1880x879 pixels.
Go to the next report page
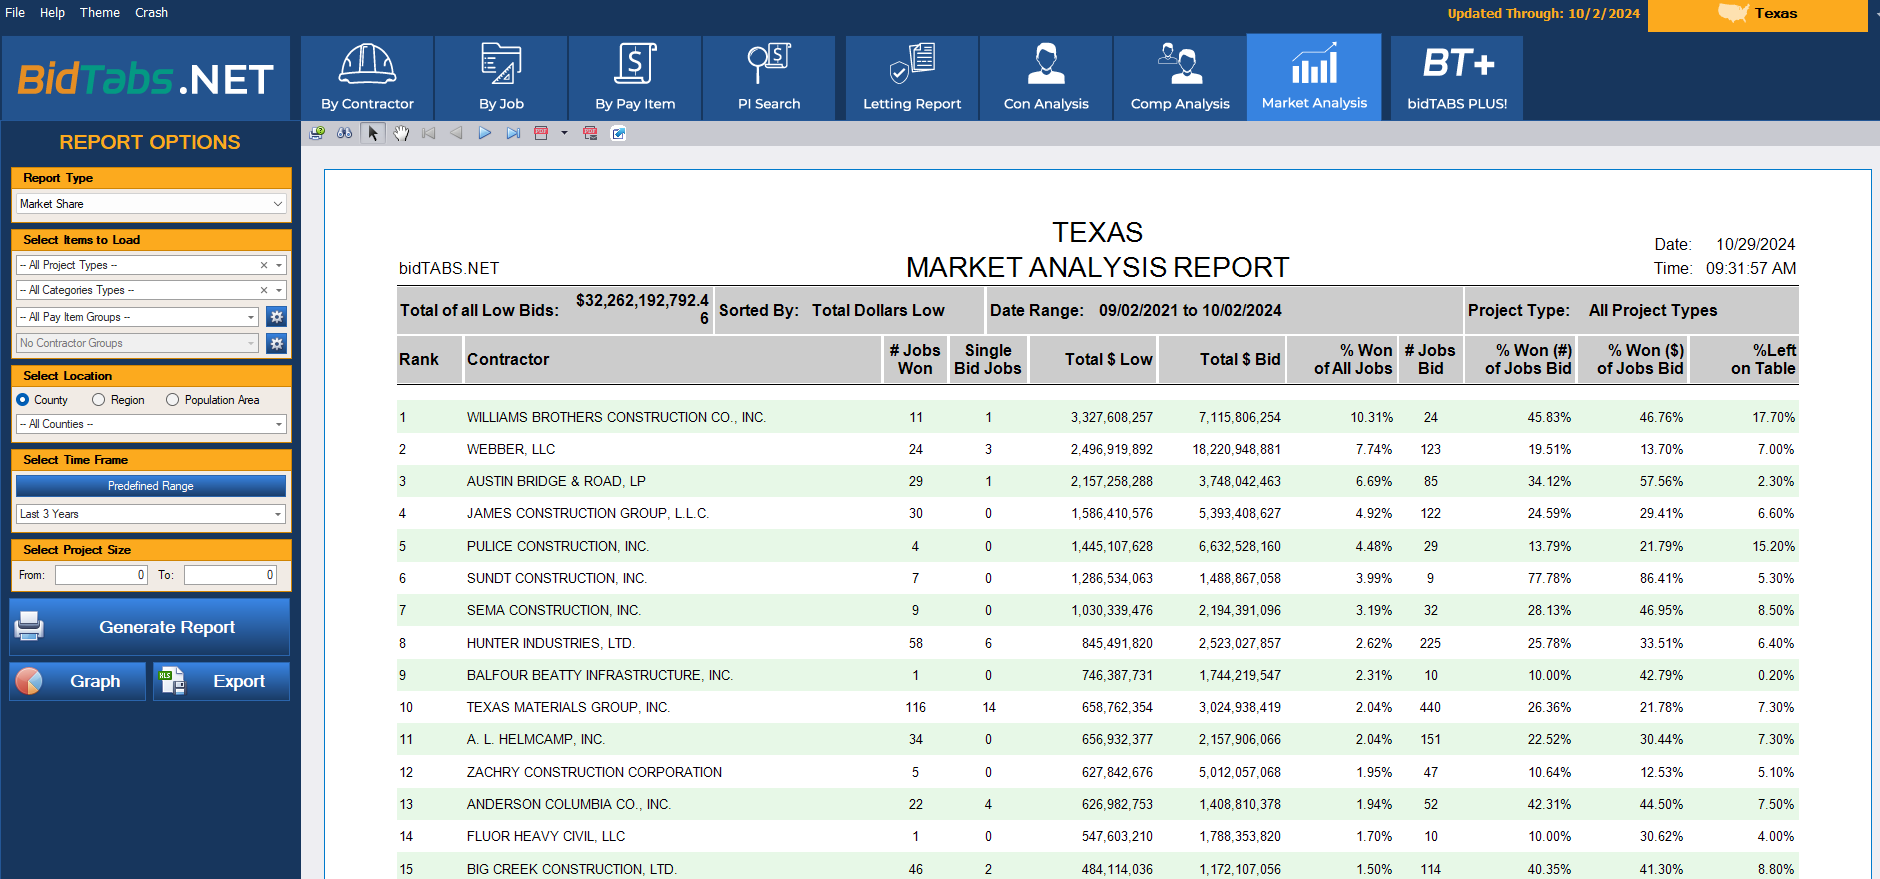pos(485,133)
